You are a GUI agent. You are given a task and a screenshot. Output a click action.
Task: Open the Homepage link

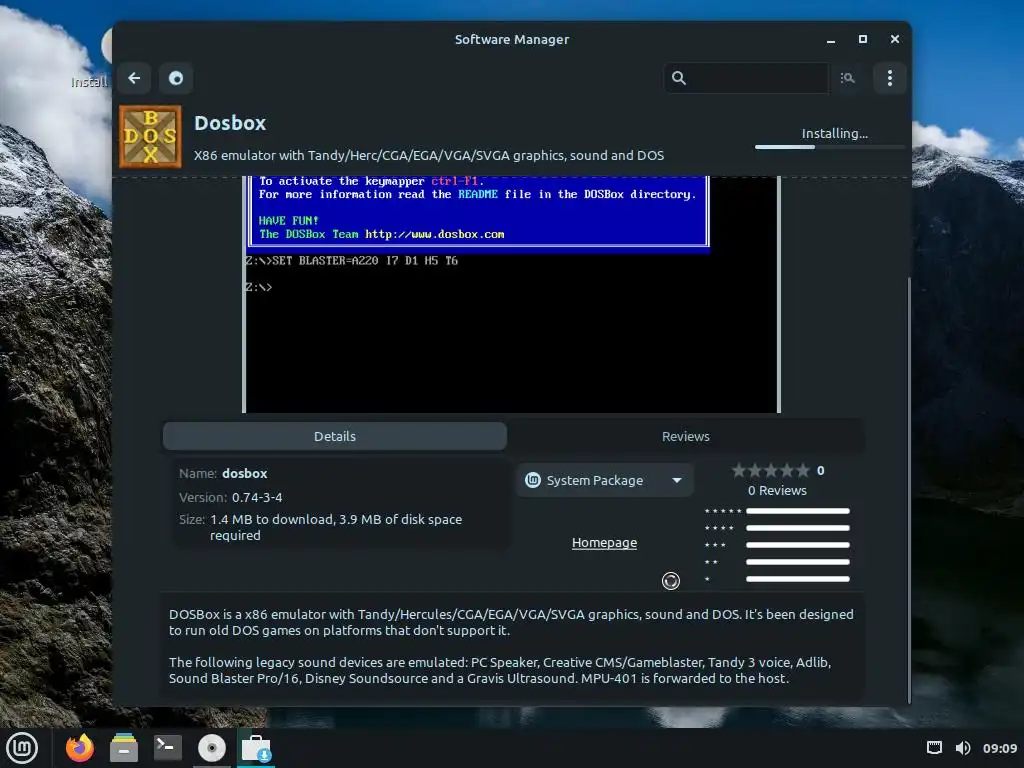point(604,543)
